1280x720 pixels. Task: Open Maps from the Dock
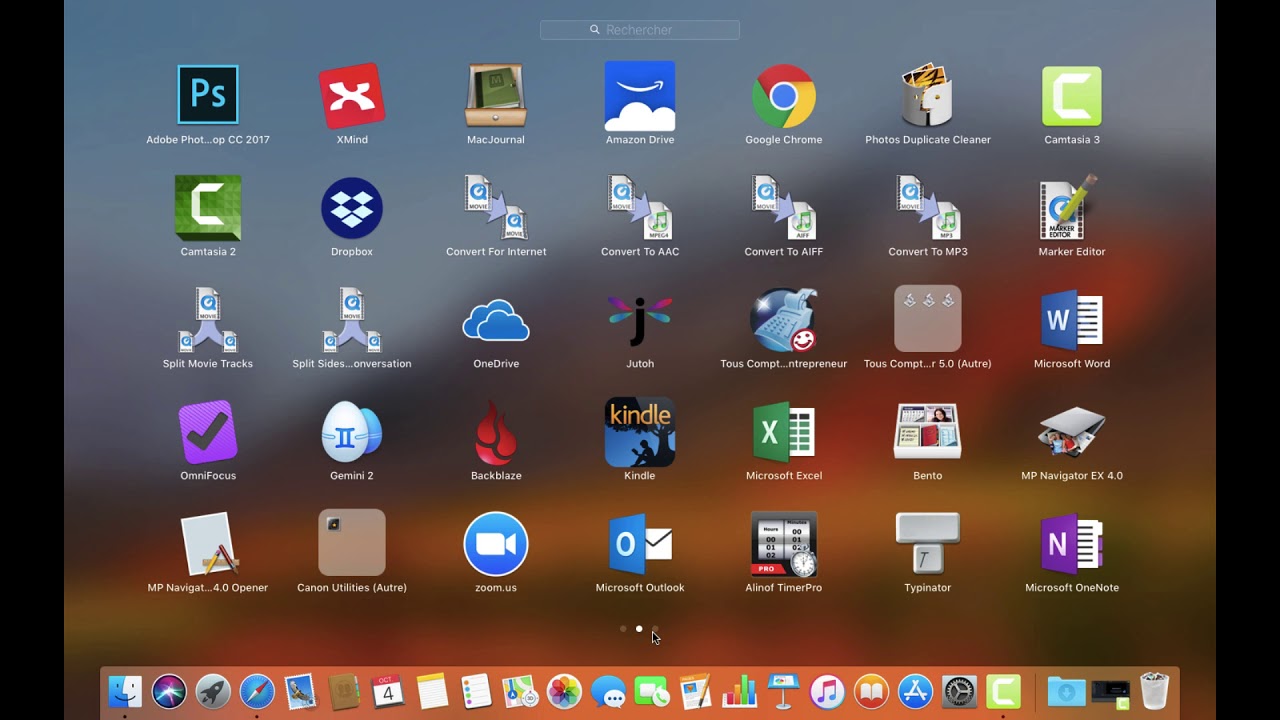pos(520,691)
